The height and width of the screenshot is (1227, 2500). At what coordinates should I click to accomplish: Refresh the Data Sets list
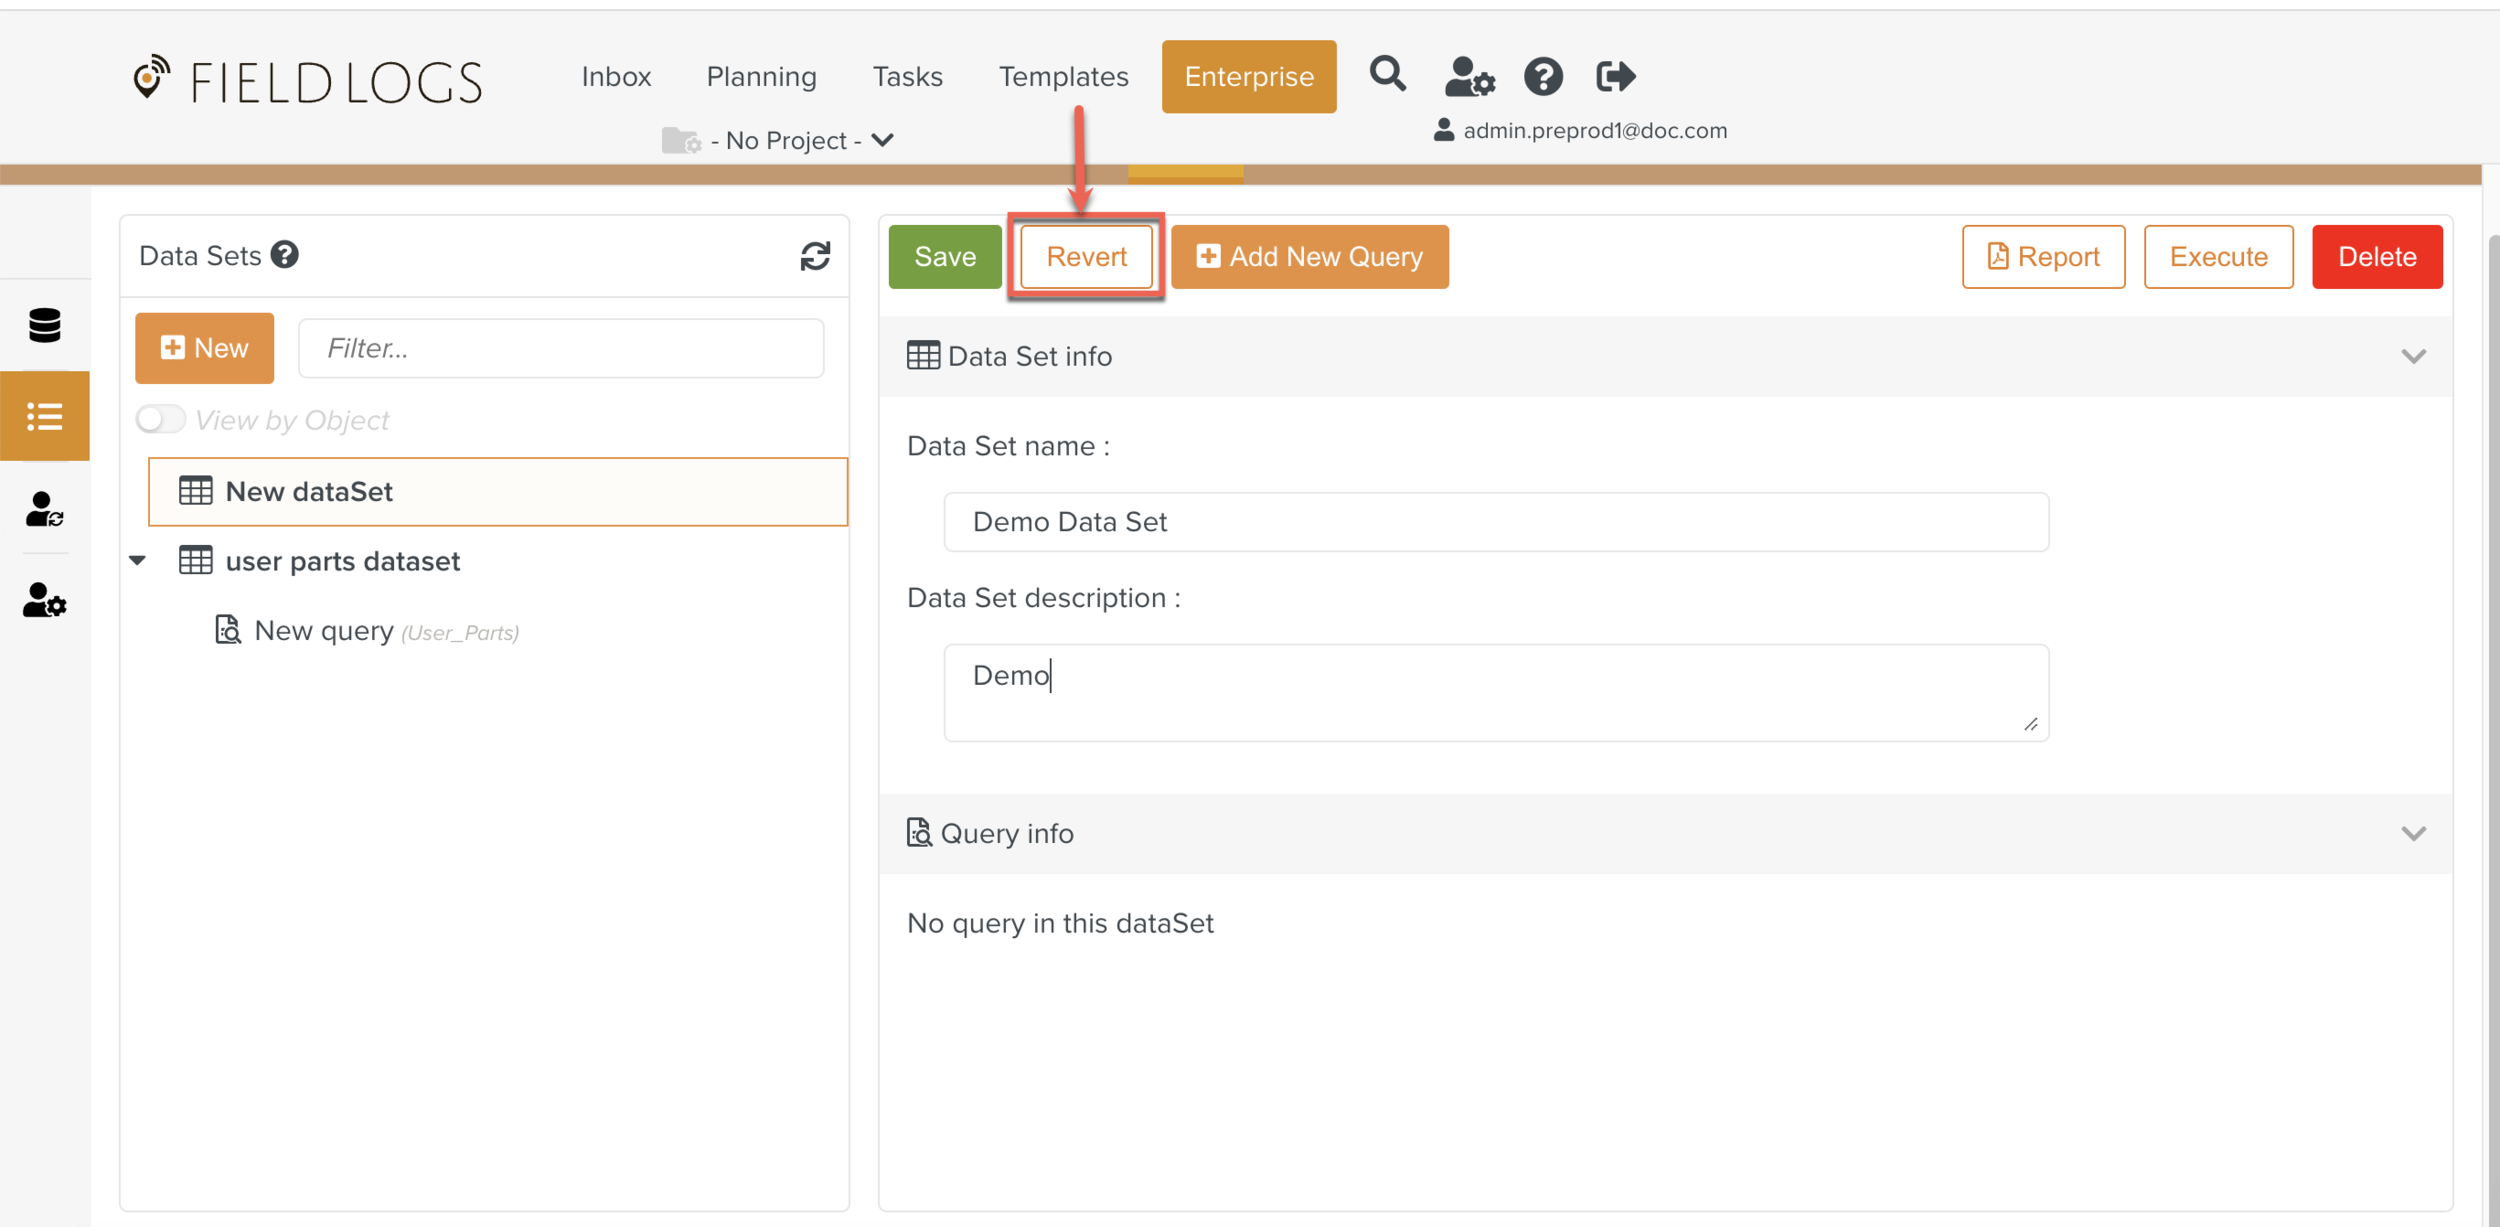pos(815,257)
